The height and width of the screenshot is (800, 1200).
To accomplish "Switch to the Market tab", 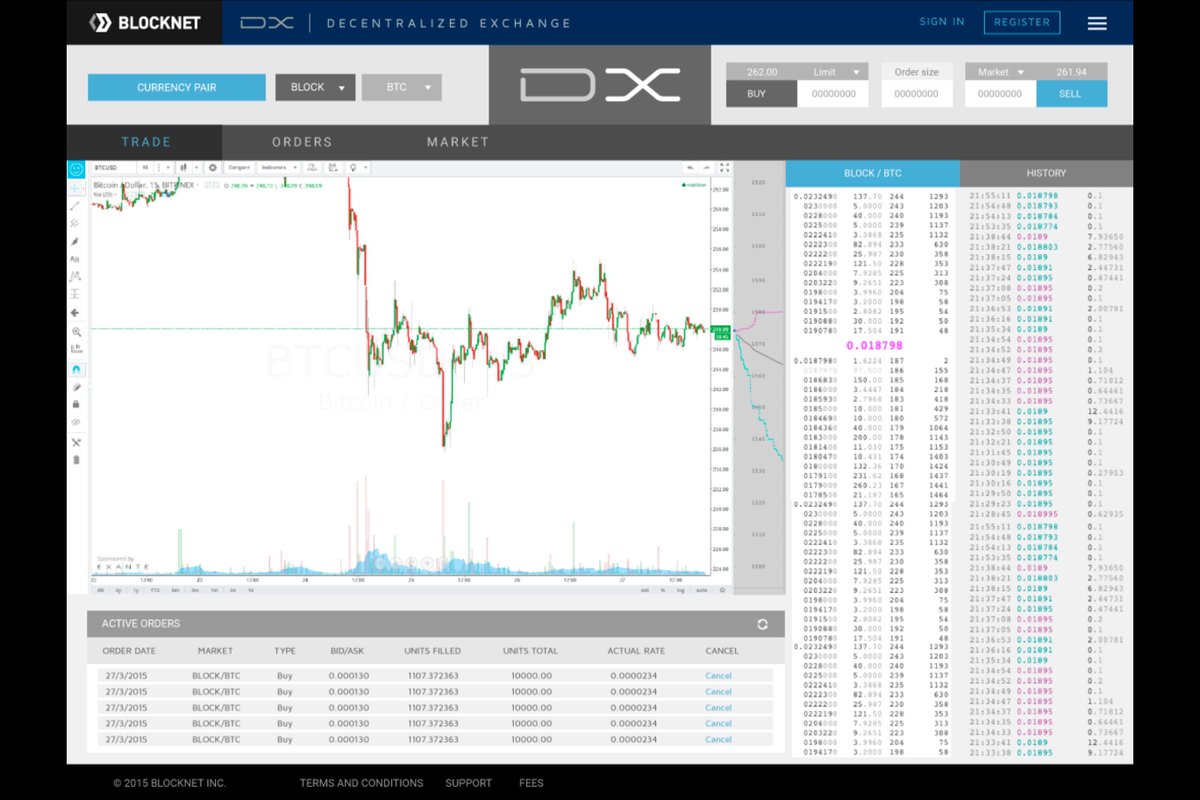I will [x=458, y=142].
